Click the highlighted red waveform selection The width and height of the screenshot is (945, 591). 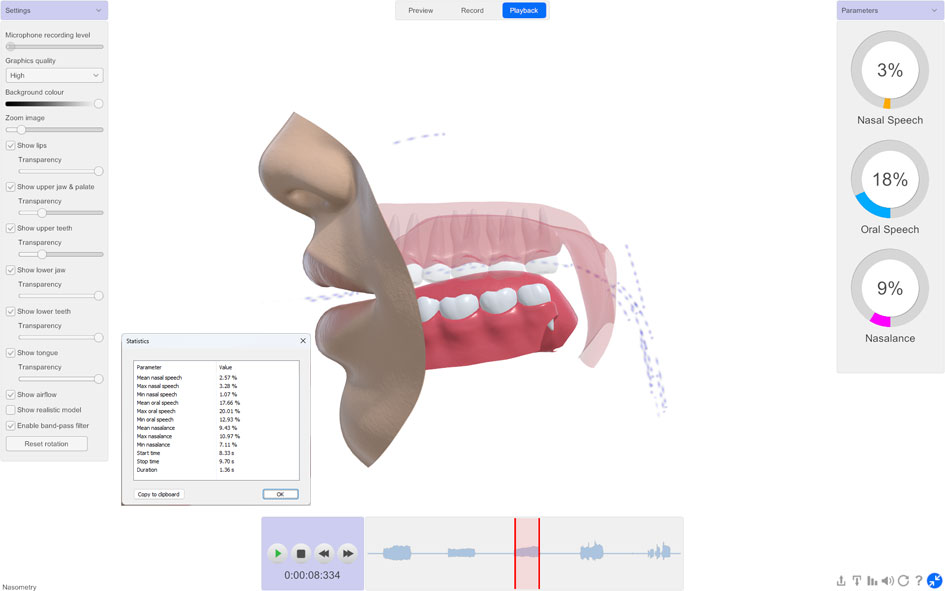(527, 553)
